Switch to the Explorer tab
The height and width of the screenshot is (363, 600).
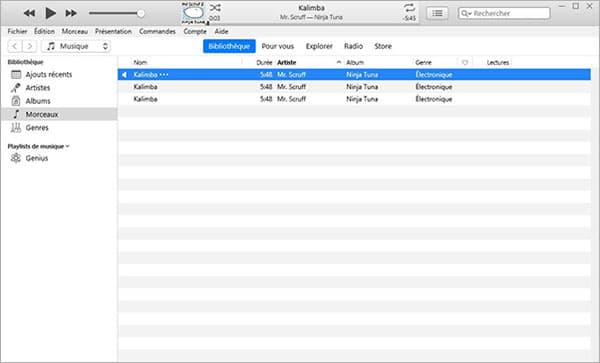[x=319, y=46]
